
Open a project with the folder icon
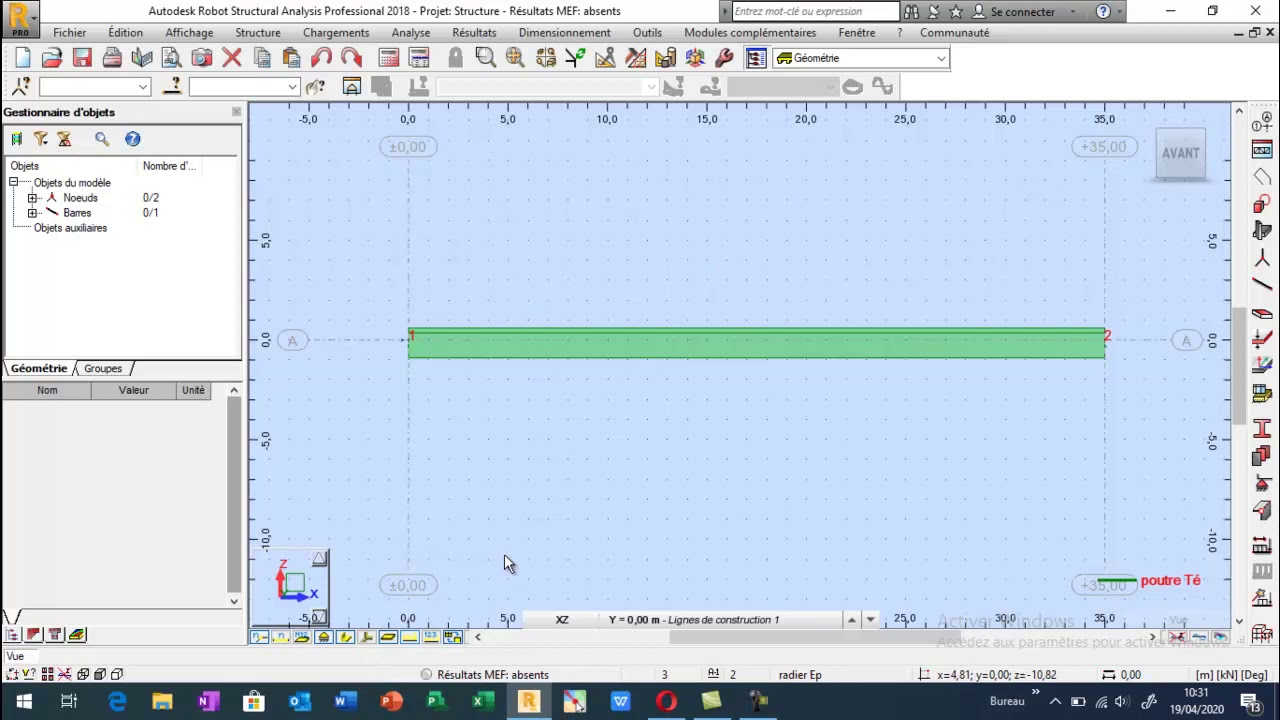[52, 58]
